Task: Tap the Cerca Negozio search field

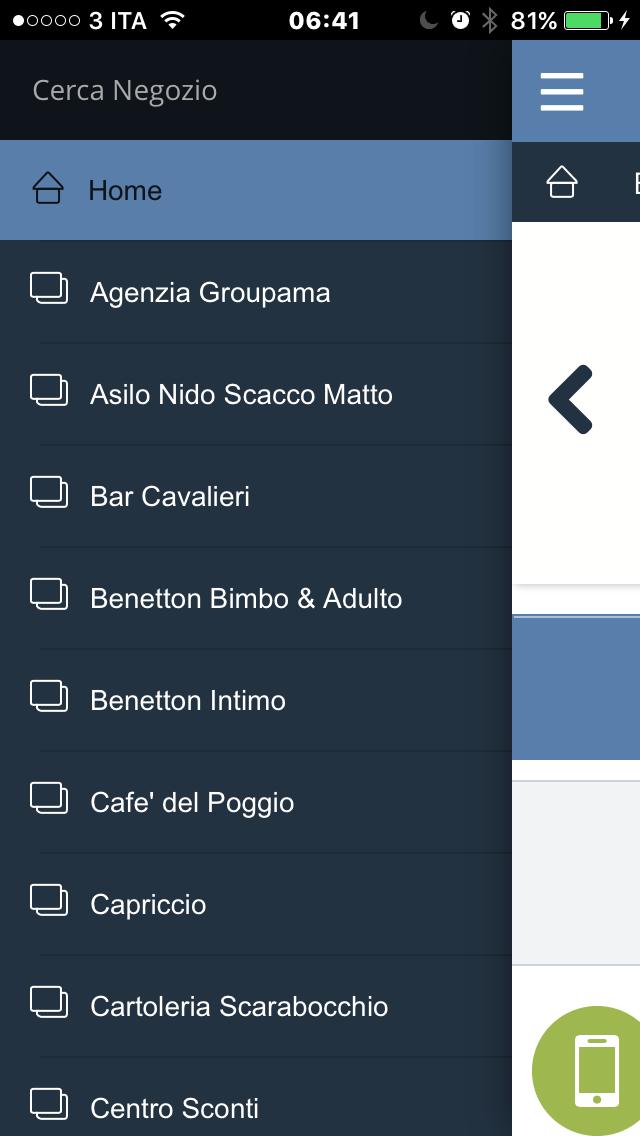Action: [x=256, y=91]
